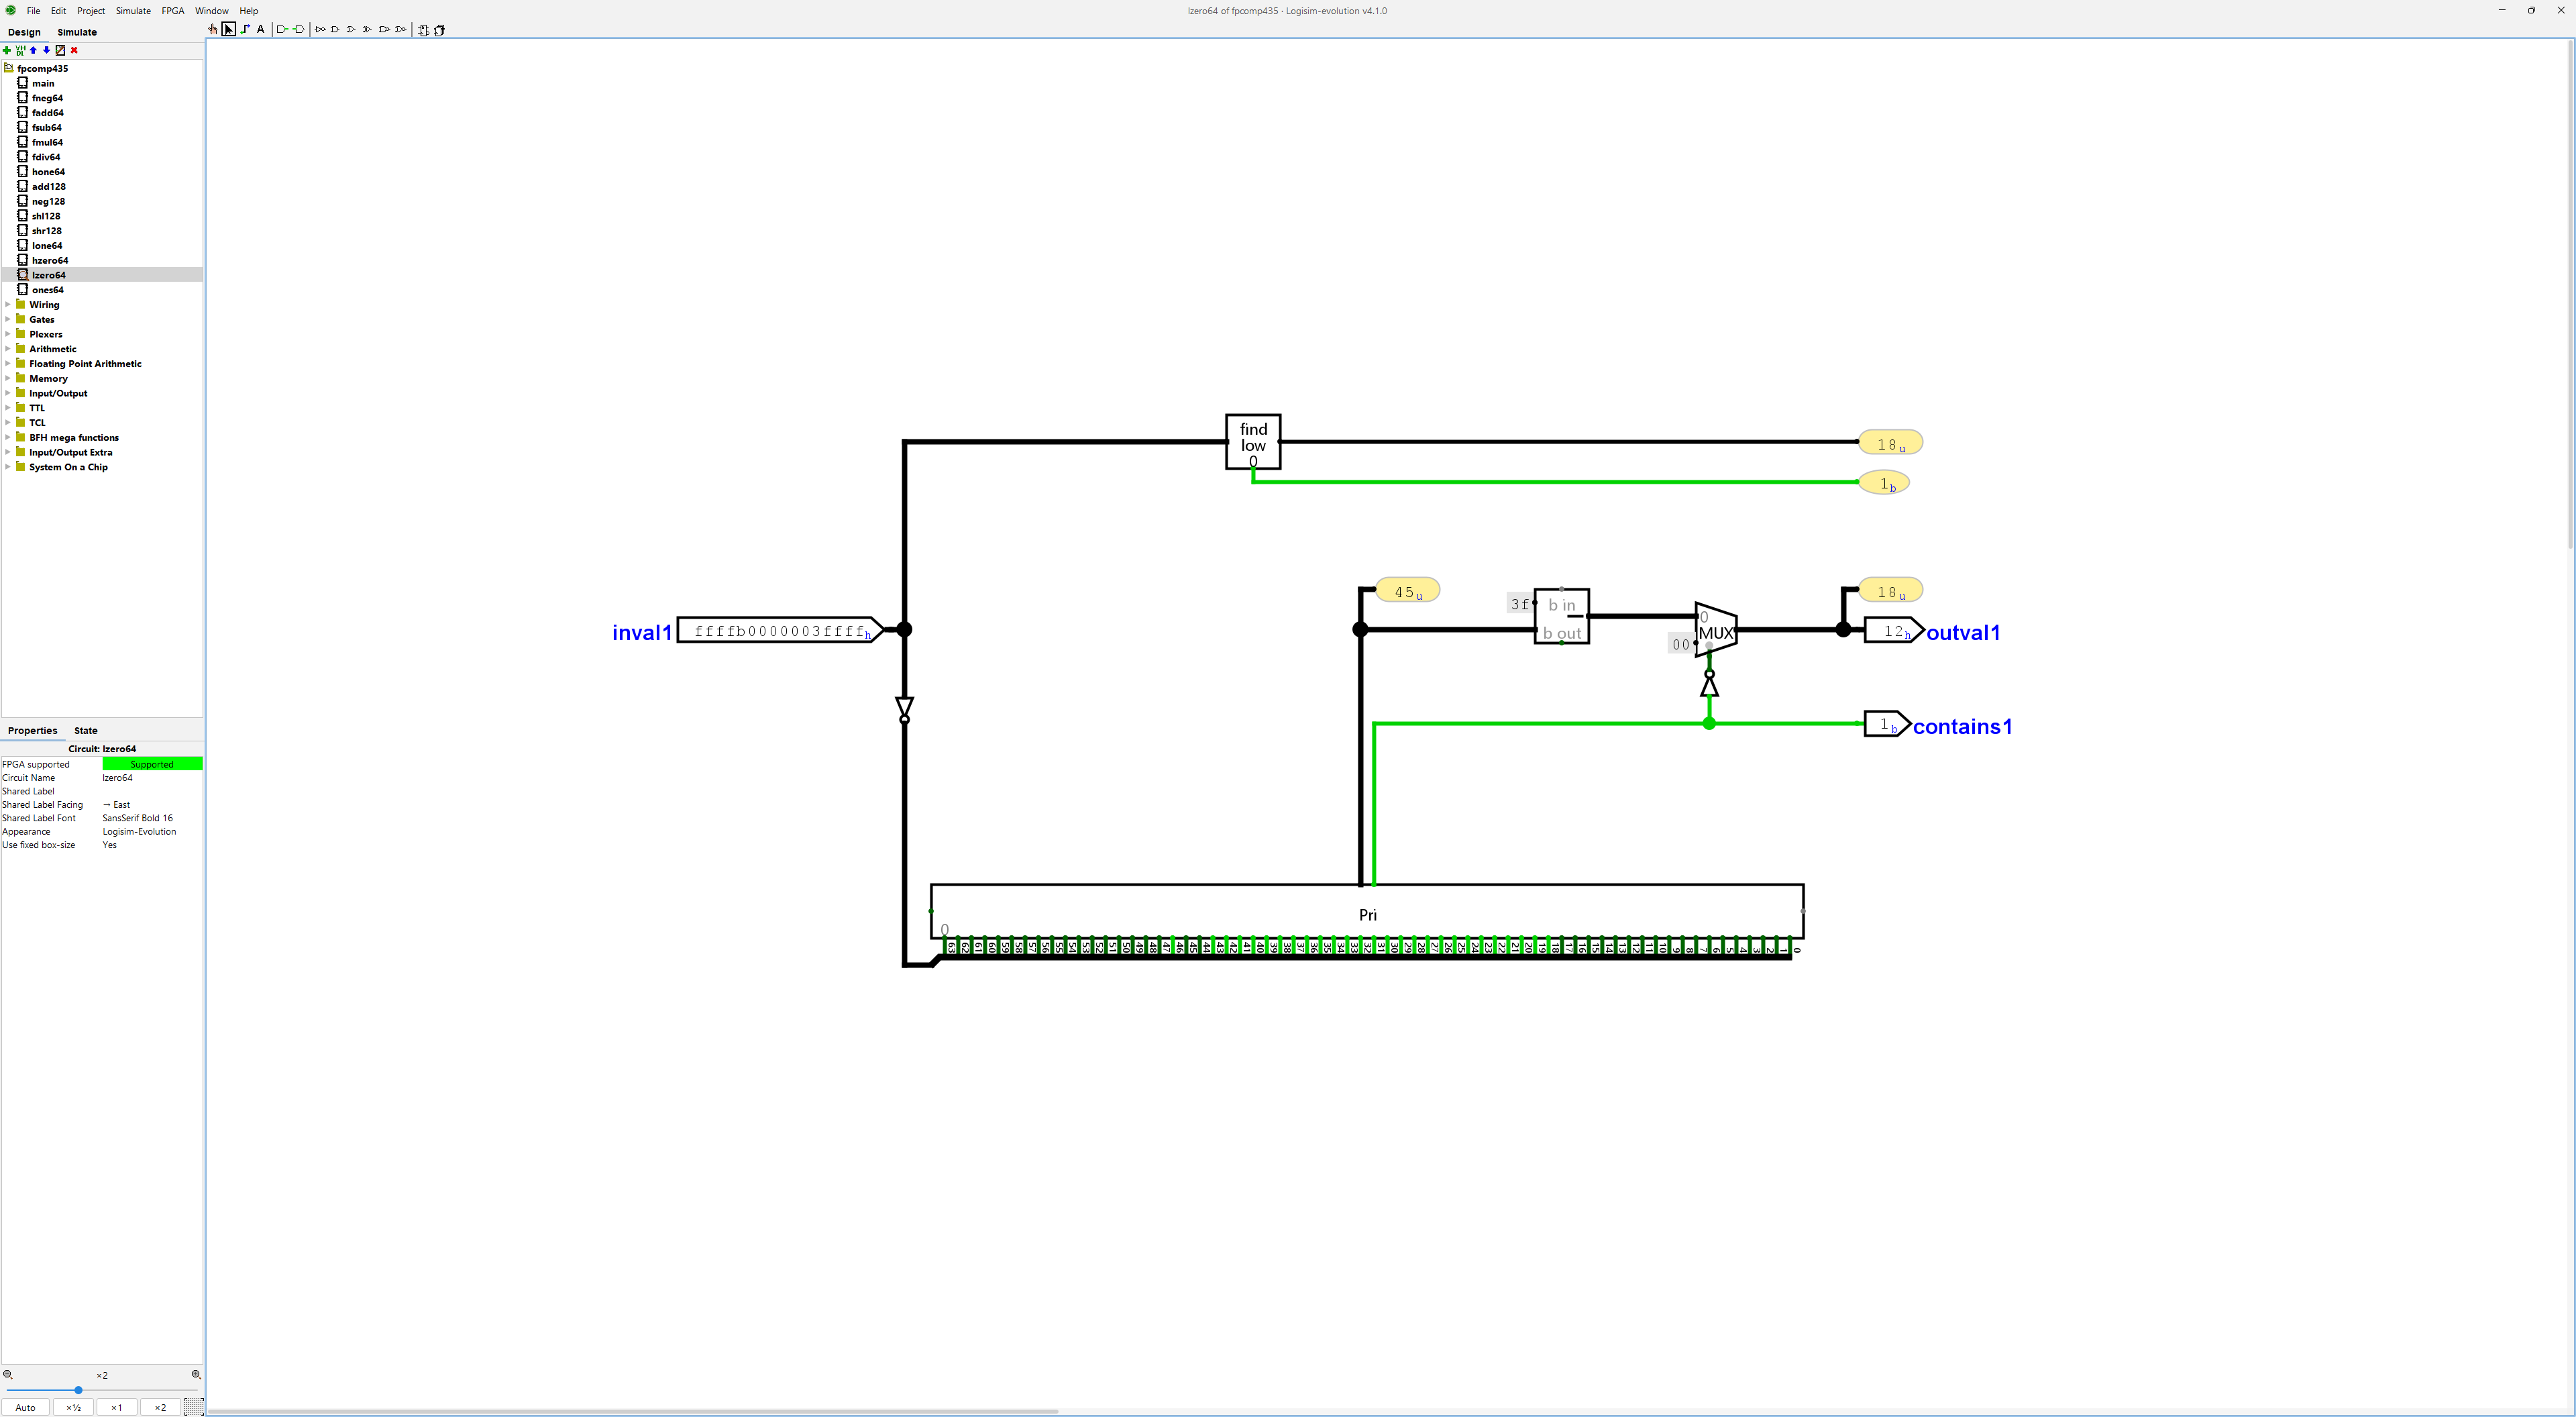Select the hzero64 circuit
This screenshot has height=1417, width=2576.
[50, 261]
